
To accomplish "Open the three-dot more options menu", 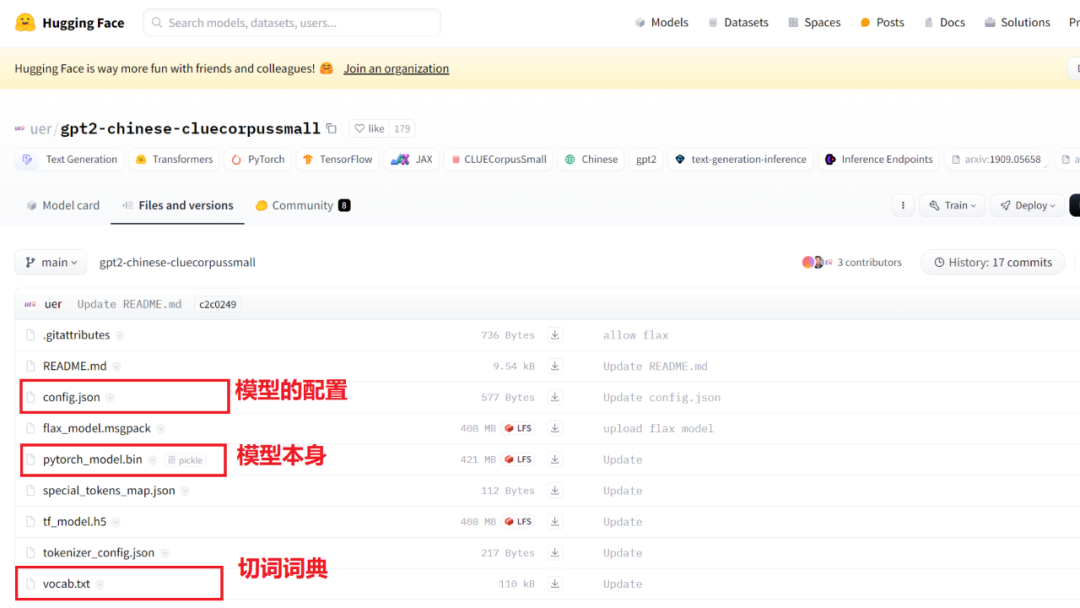I will tap(903, 205).
